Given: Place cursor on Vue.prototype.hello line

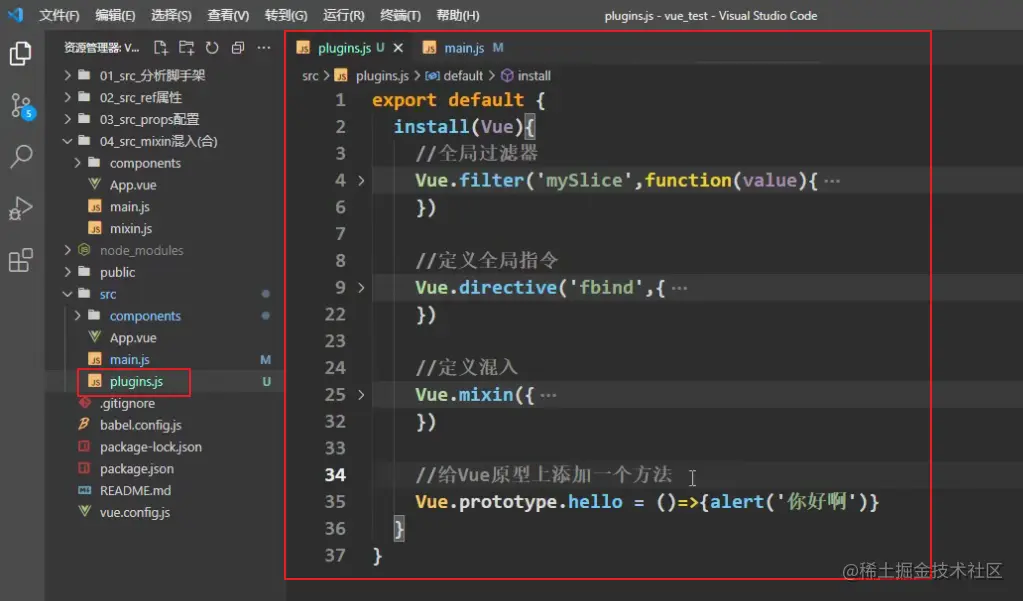Looking at the screenshot, I should pyautogui.click(x=647, y=502).
